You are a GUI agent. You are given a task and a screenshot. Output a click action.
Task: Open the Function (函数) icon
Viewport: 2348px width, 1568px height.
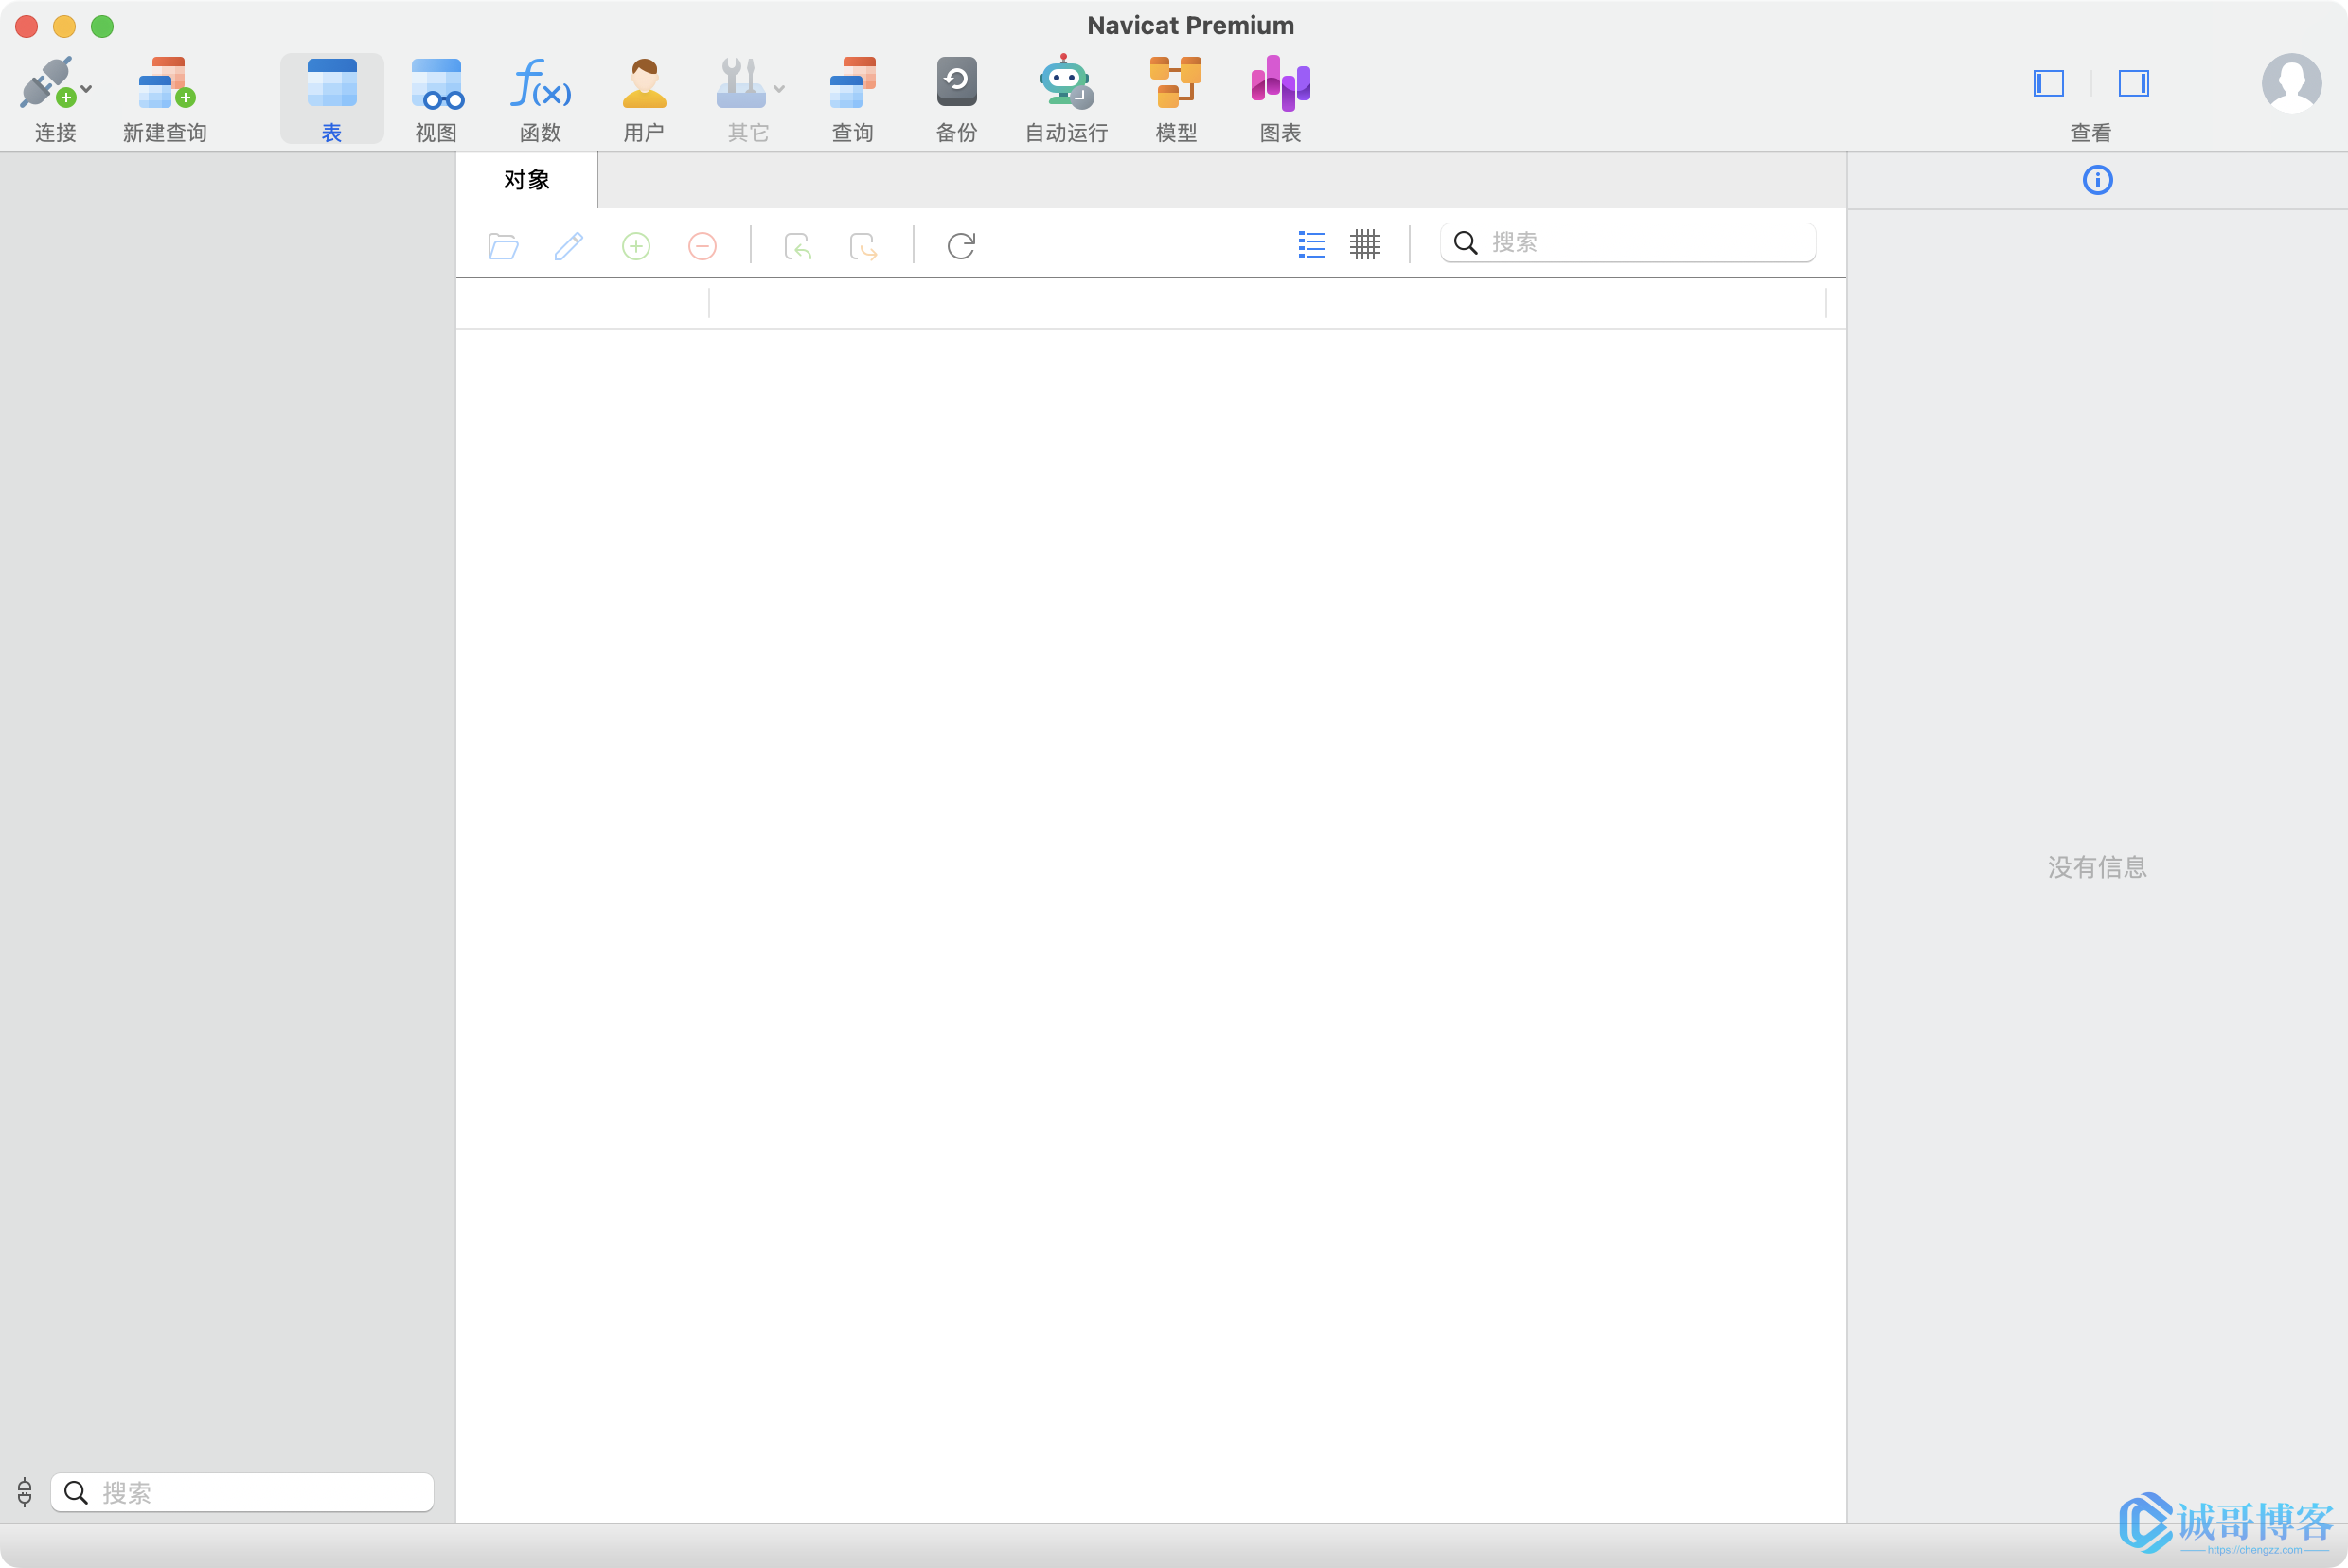(541, 82)
